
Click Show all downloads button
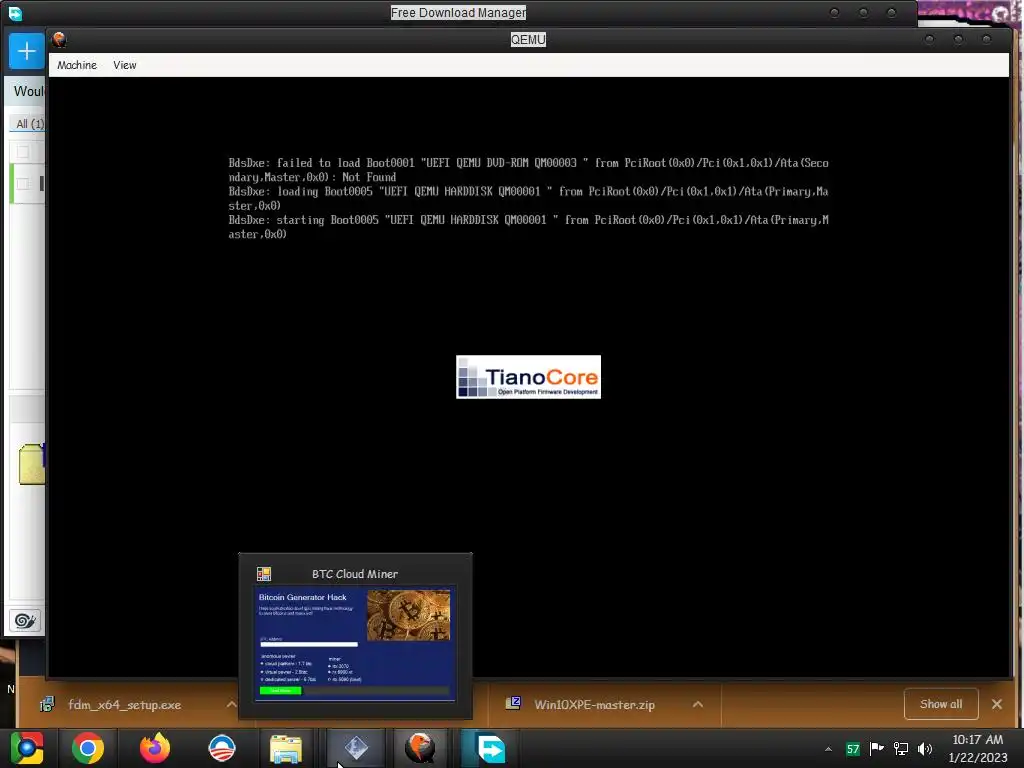[x=940, y=704]
